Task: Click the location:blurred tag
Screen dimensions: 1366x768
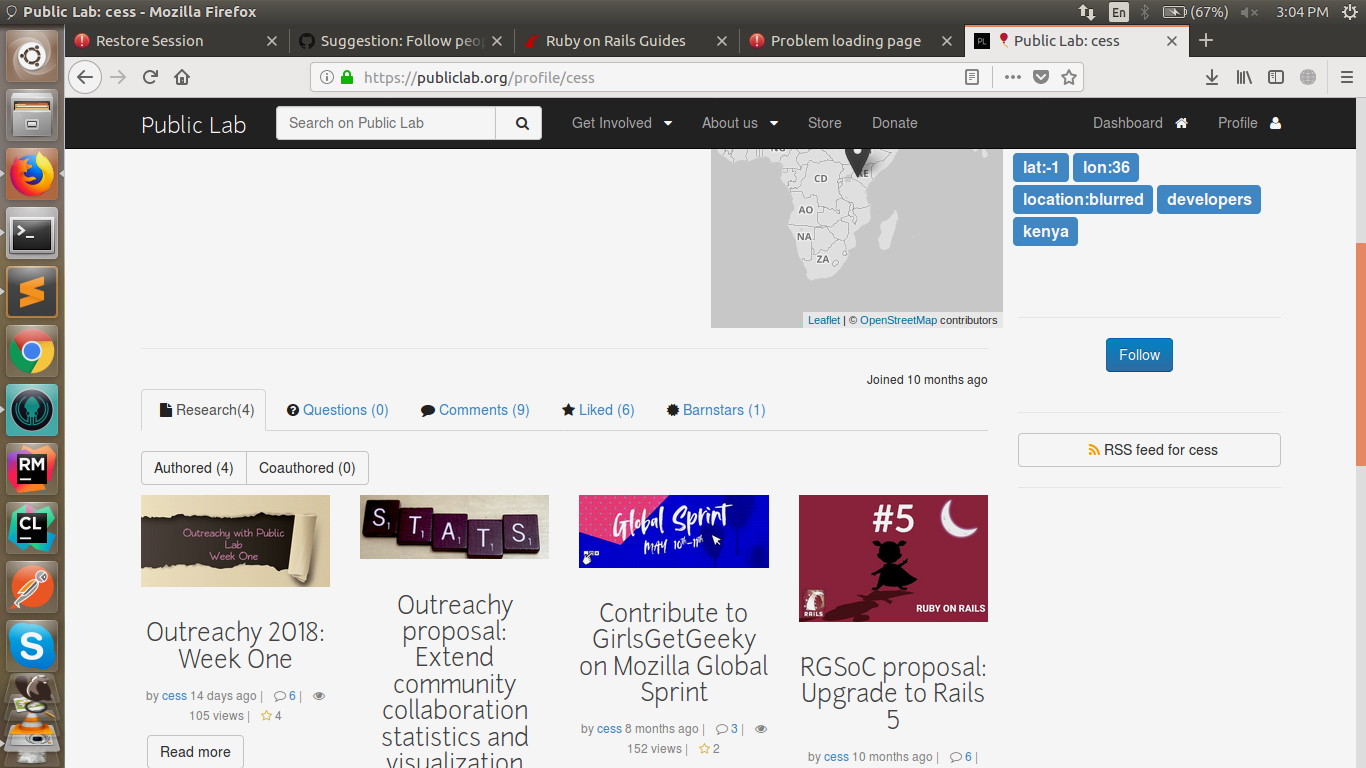Action: click(1083, 199)
